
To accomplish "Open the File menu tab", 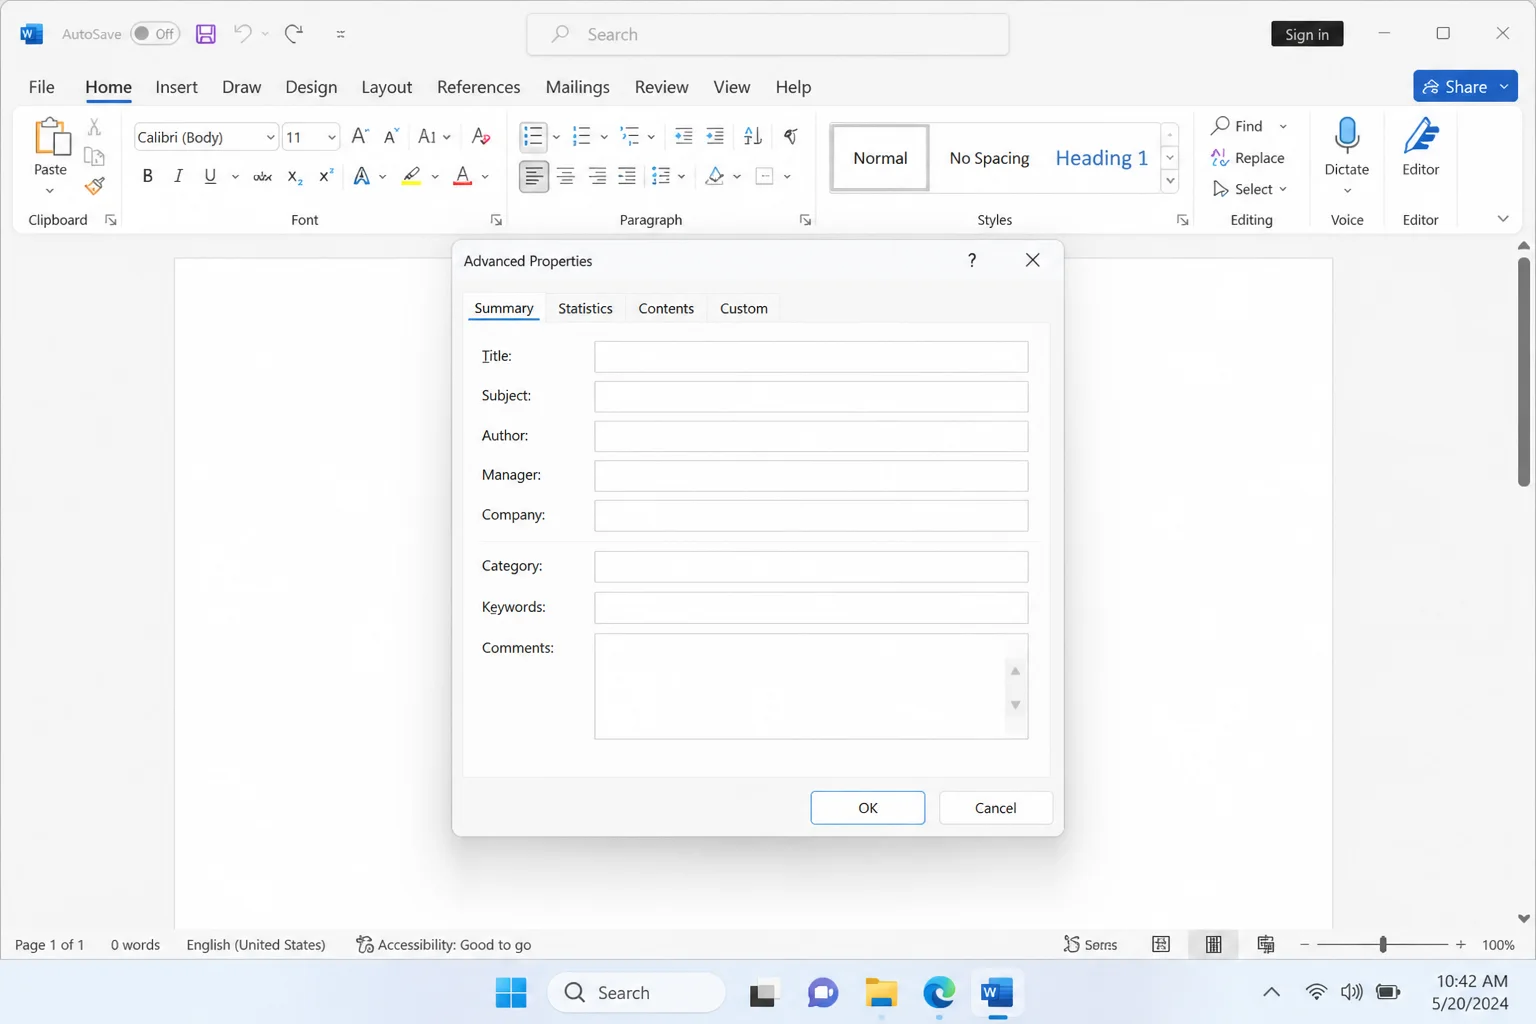I will tap(42, 87).
